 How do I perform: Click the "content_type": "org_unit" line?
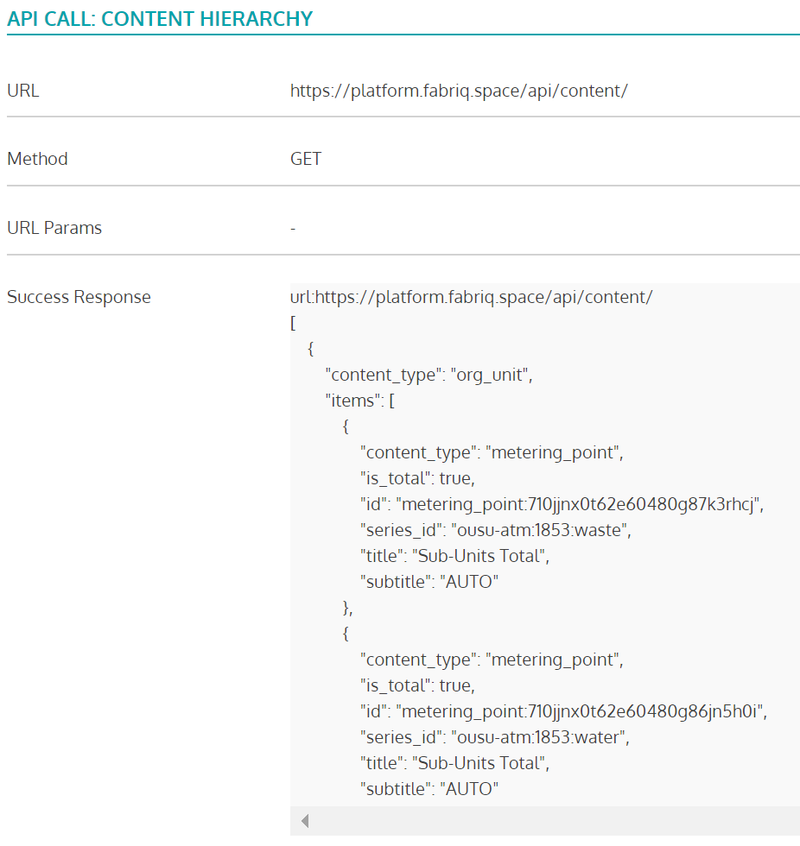429,374
